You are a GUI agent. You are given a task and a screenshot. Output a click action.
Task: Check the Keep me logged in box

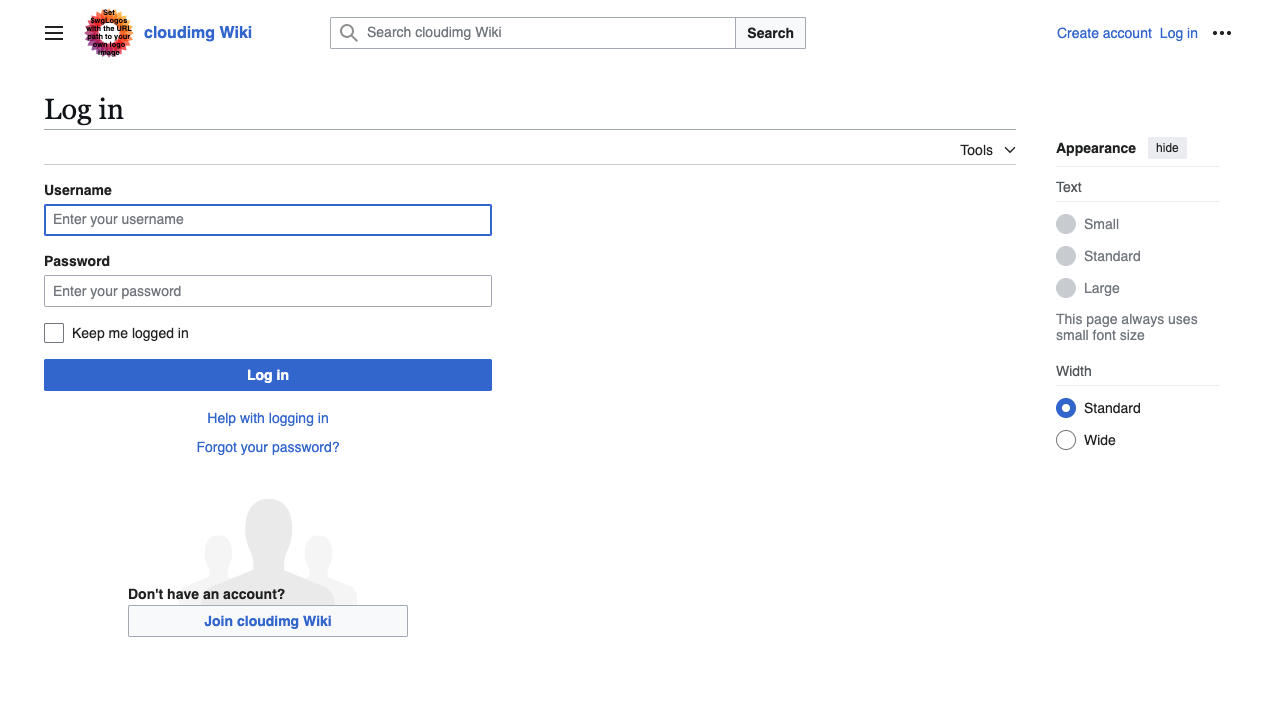[54, 333]
